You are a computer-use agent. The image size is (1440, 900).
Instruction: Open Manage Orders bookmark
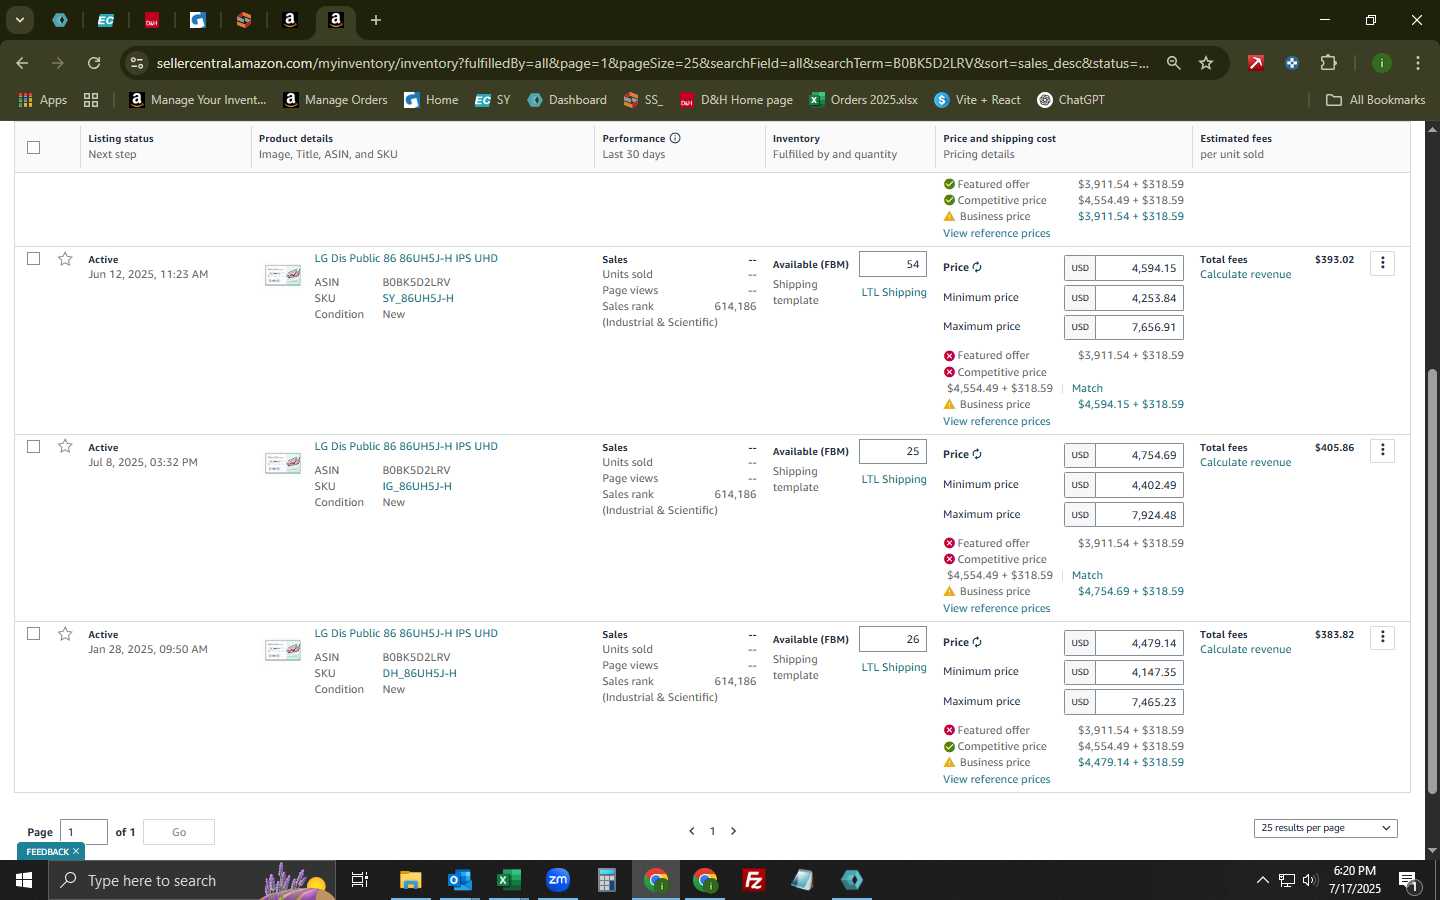[335, 100]
